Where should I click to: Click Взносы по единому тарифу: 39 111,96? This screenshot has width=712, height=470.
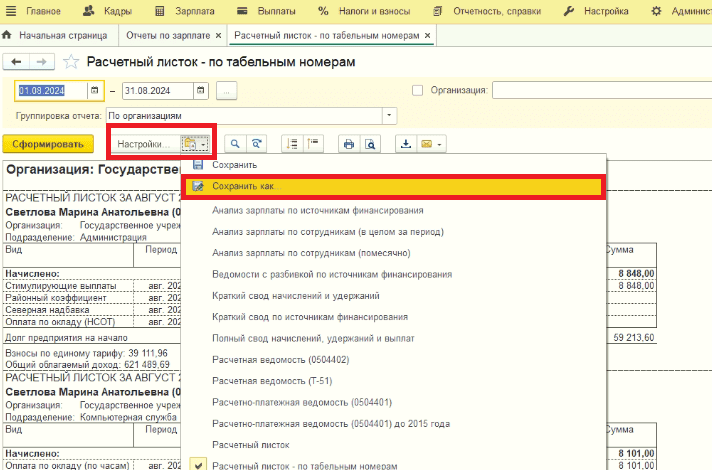pos(86,353)
